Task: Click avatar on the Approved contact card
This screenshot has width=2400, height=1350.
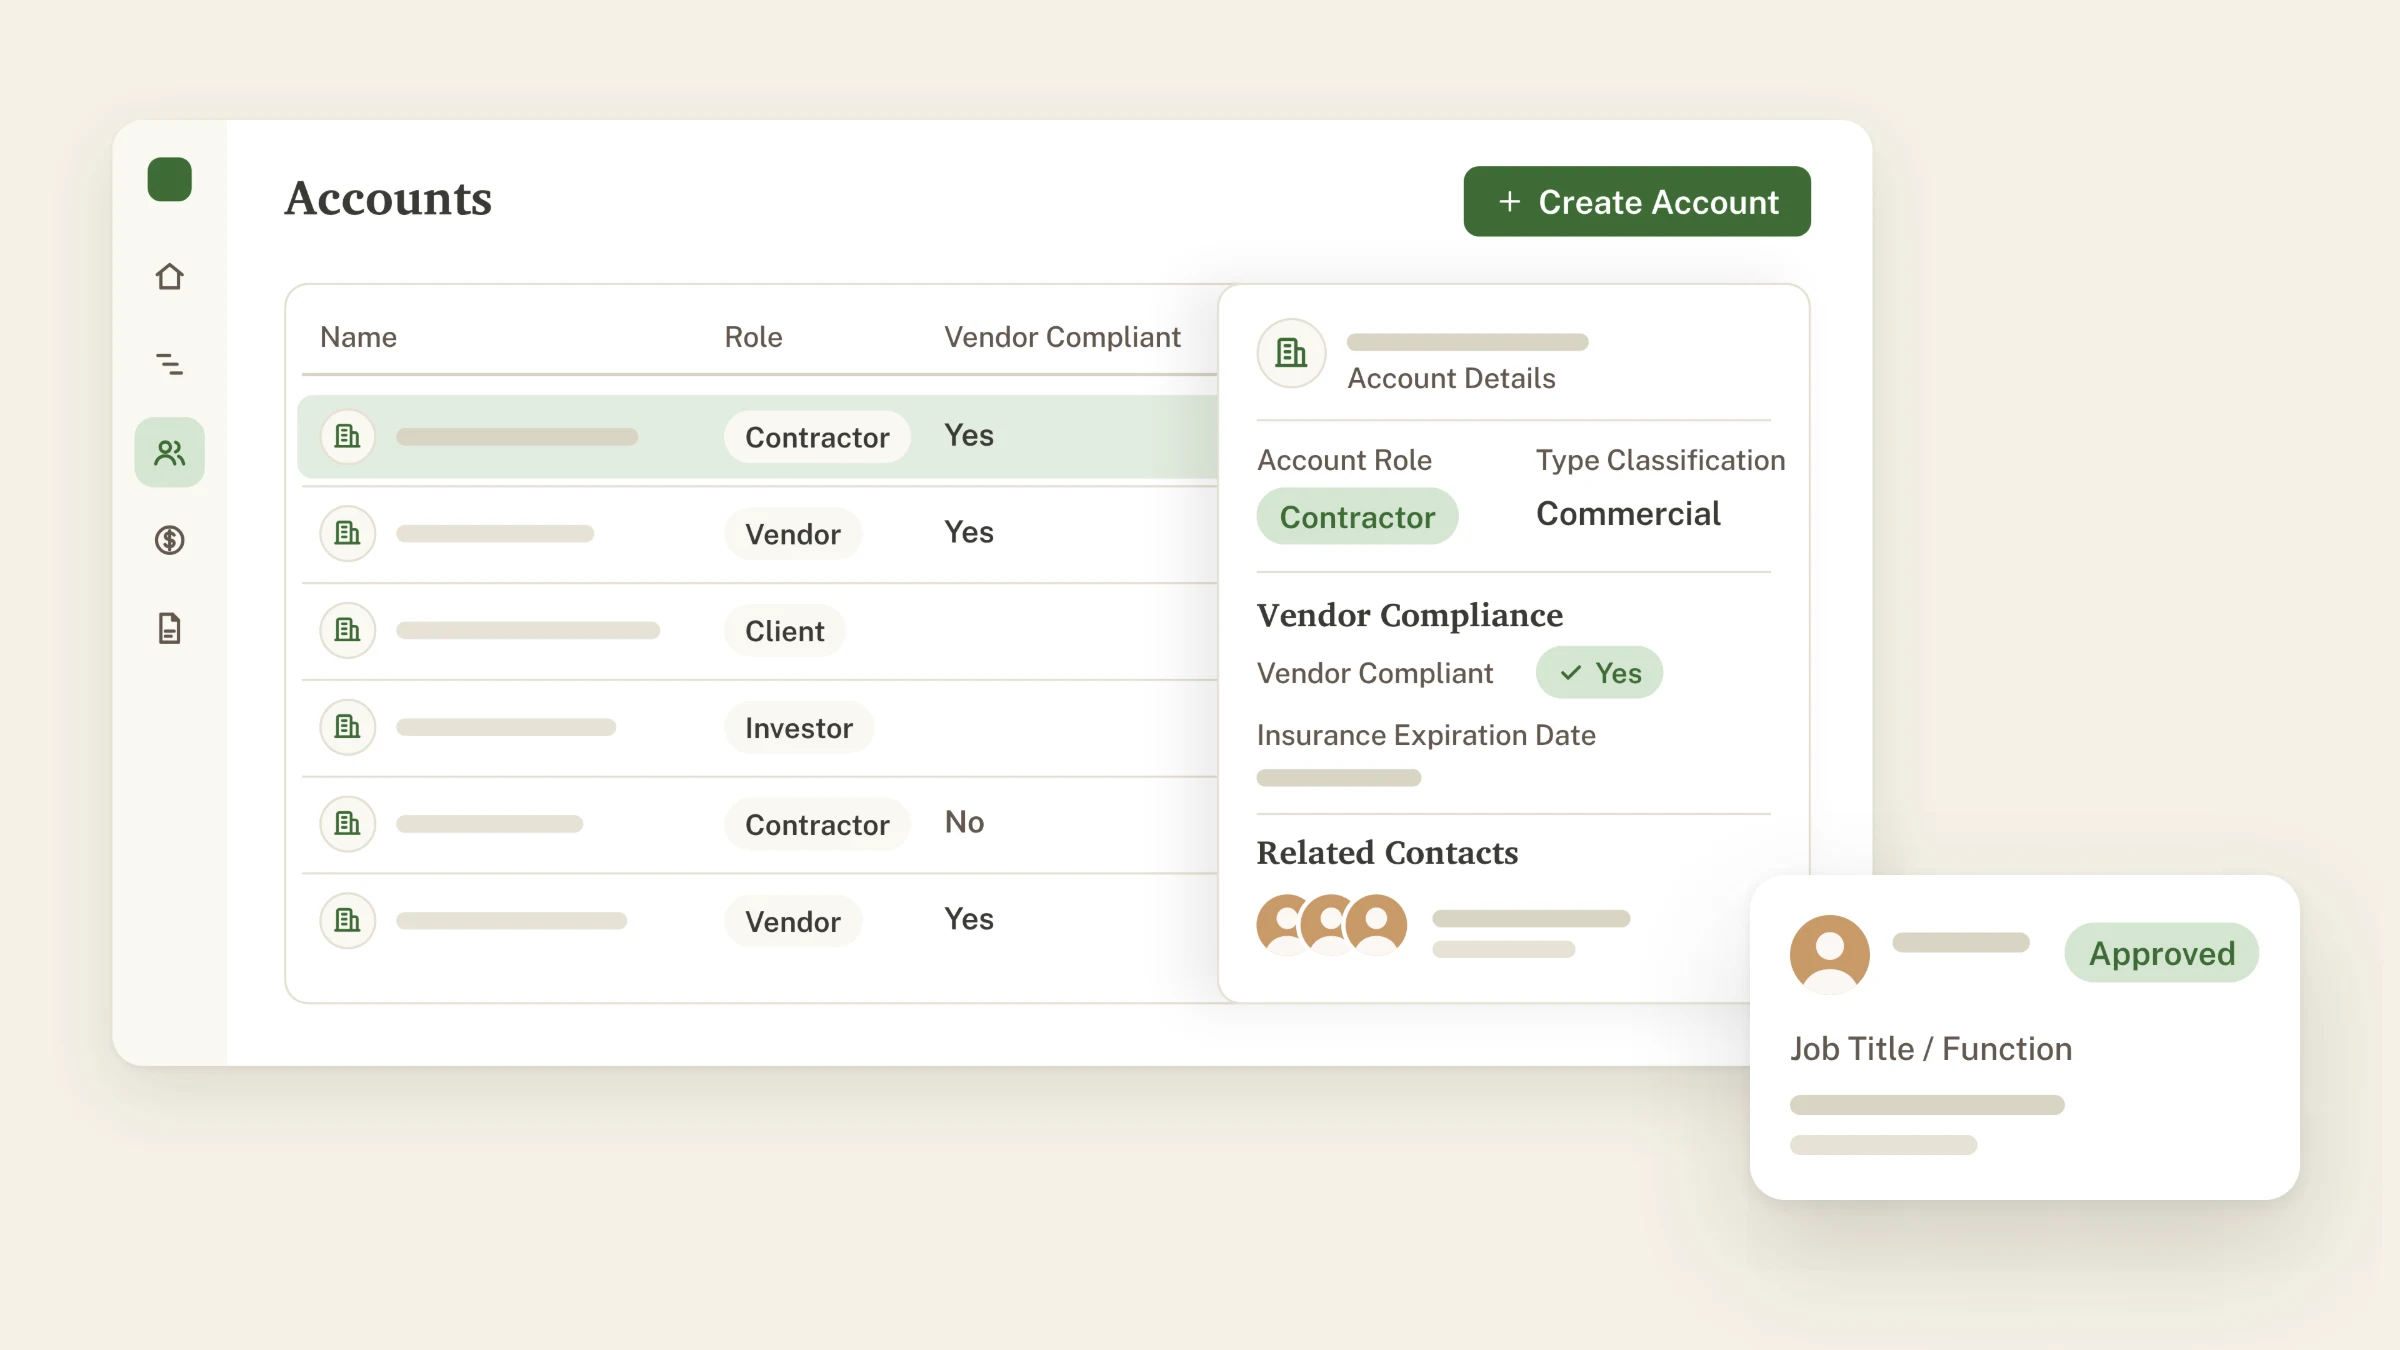Action: (1830, 955)
